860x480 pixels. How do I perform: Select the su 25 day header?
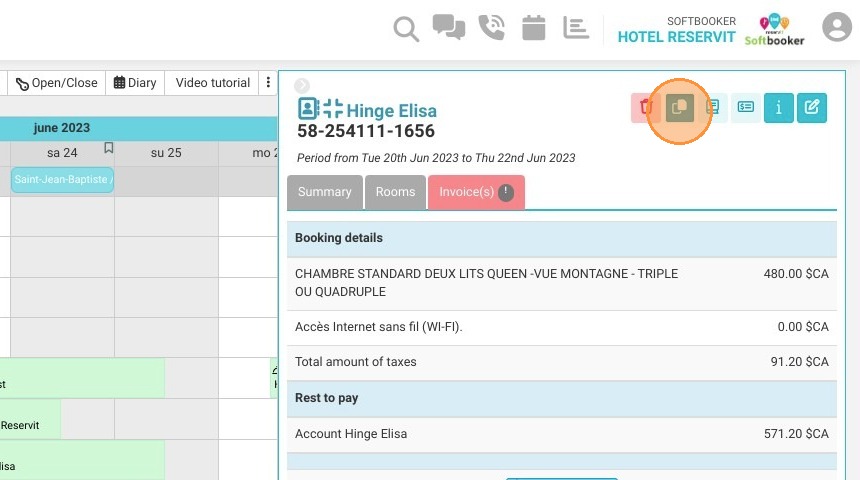166,153
